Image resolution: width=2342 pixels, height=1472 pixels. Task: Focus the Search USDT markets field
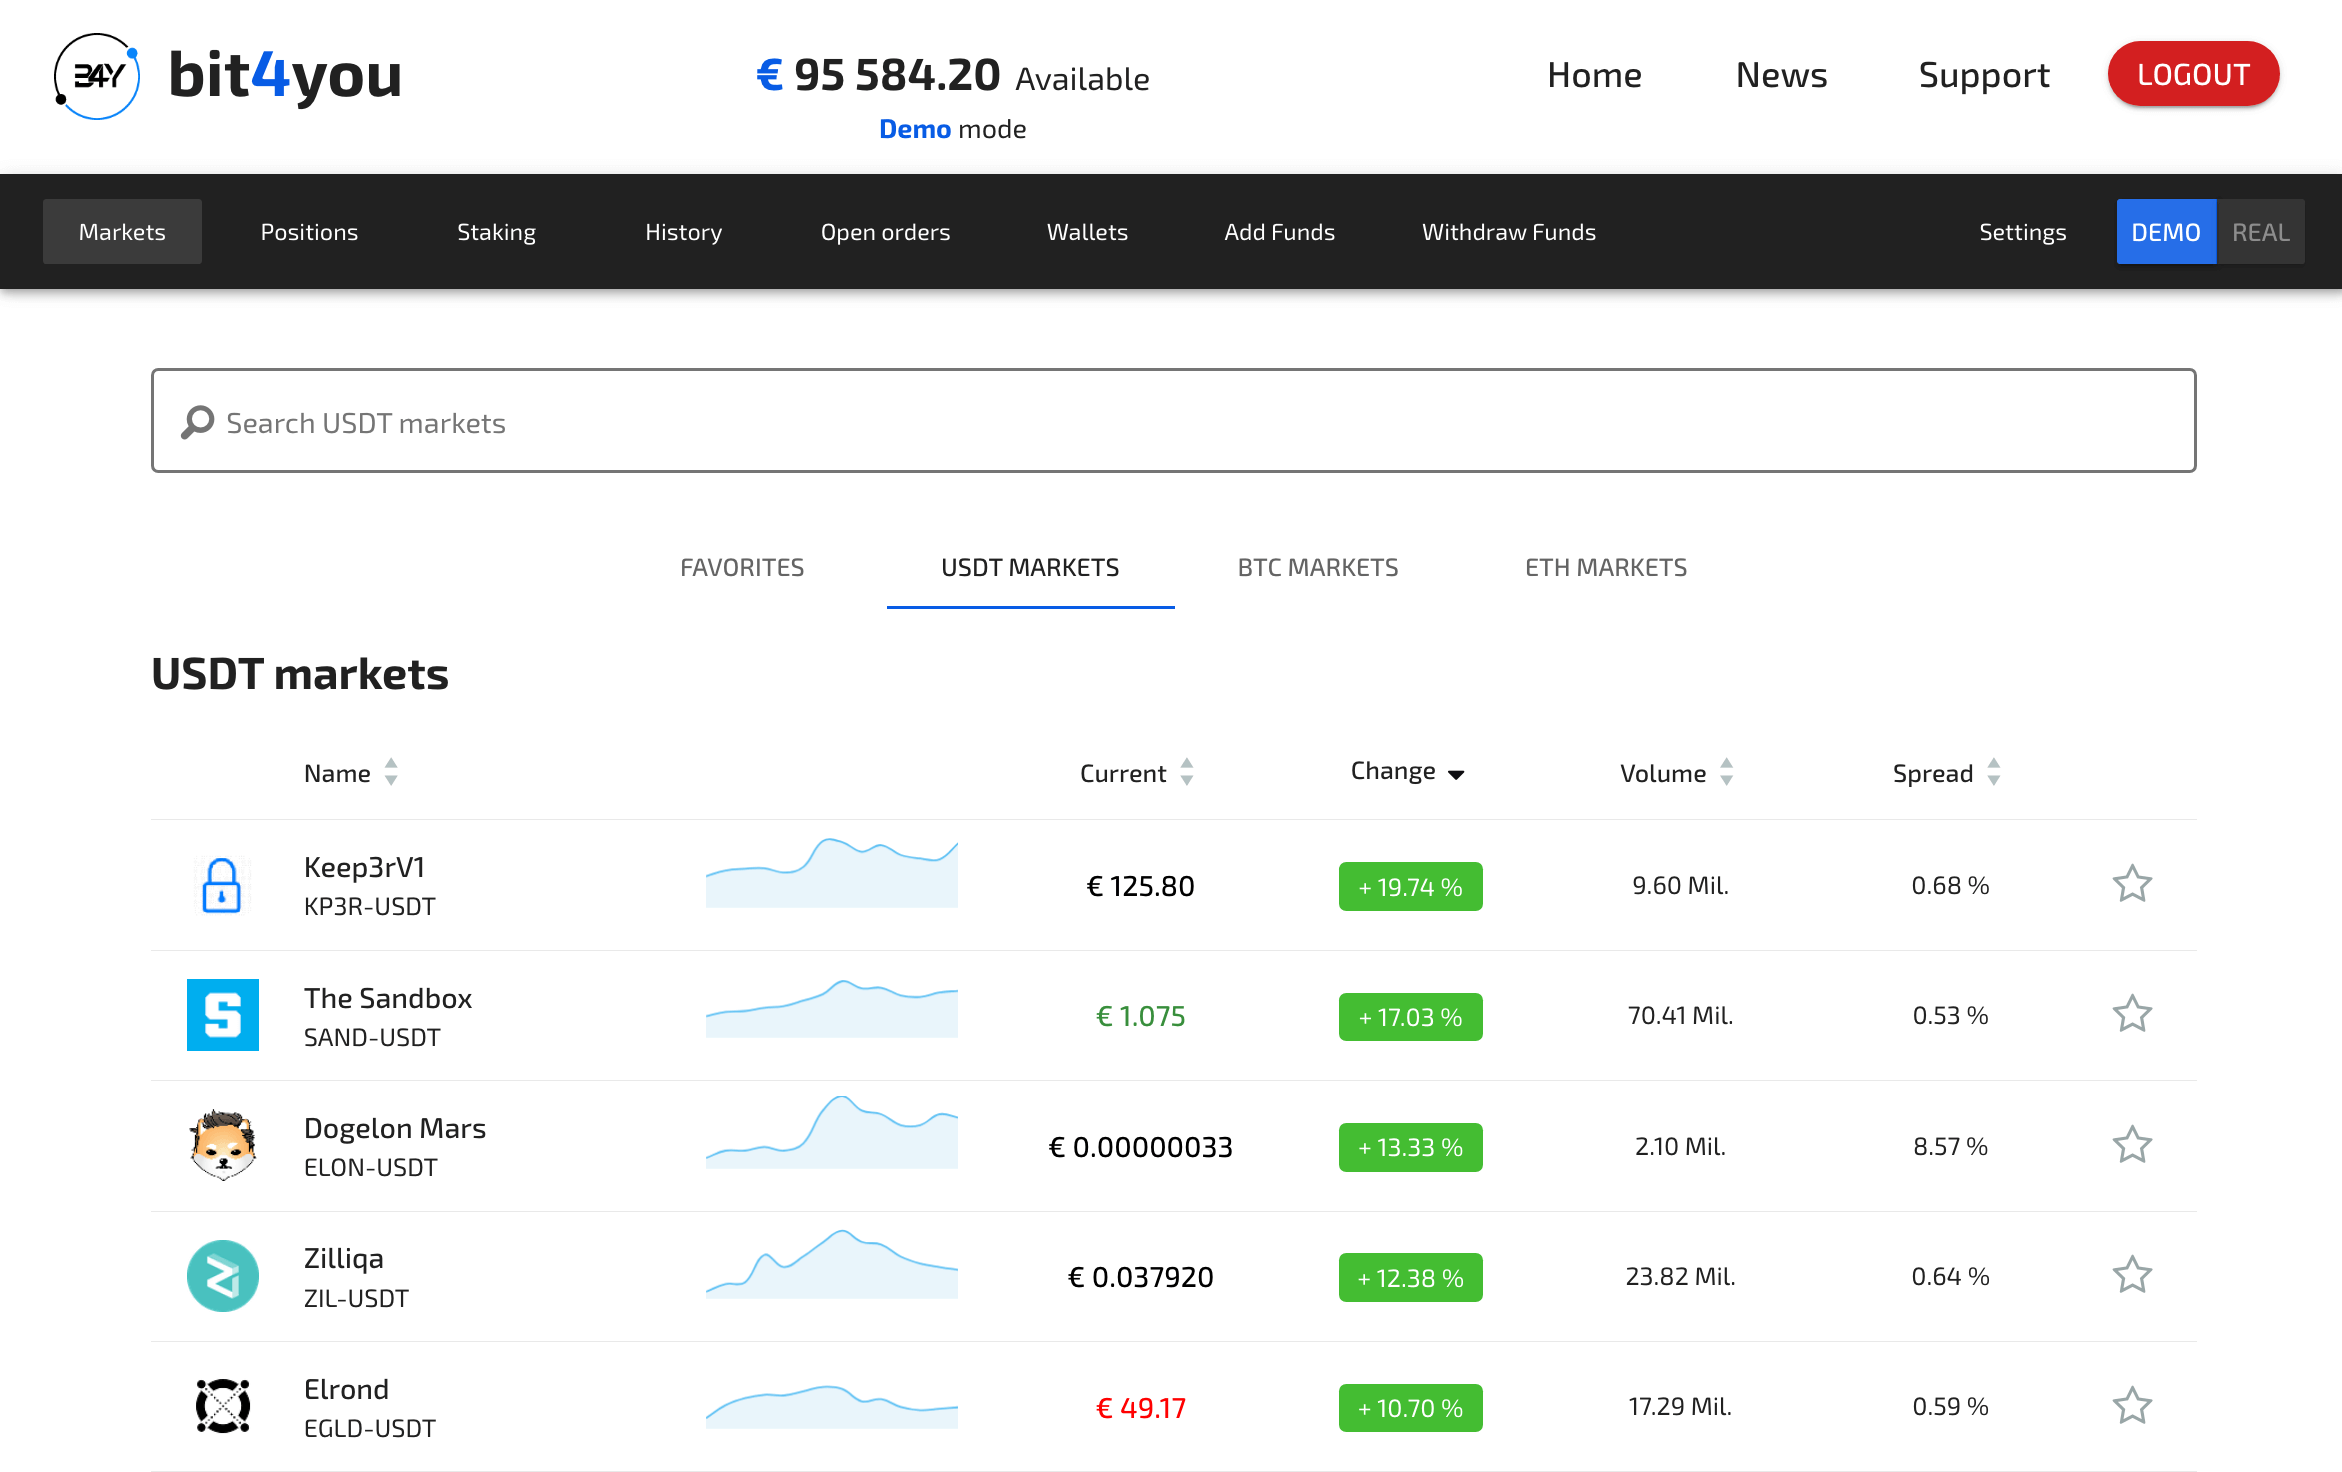1200,422
